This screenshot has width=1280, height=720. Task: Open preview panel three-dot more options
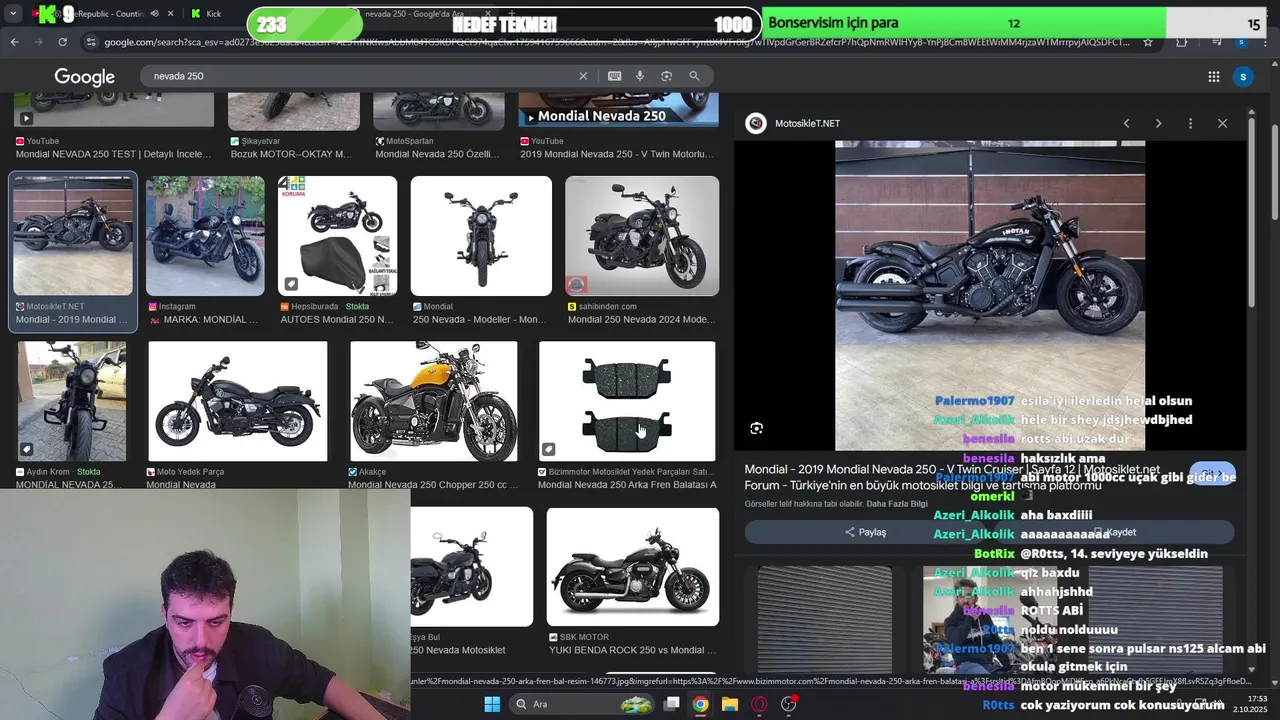tap(1190, 123)
